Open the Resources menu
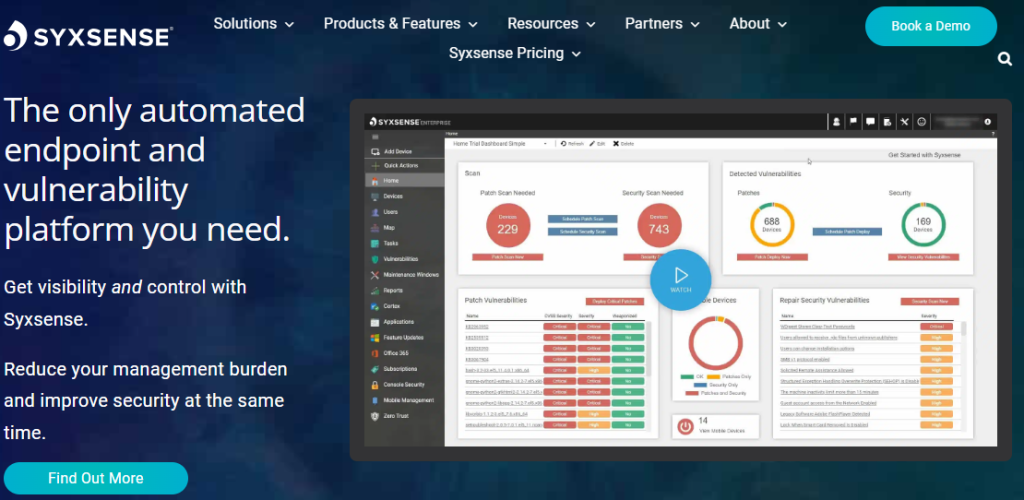The width and height of the screenshot is (1024, 500). click(551, 23)
